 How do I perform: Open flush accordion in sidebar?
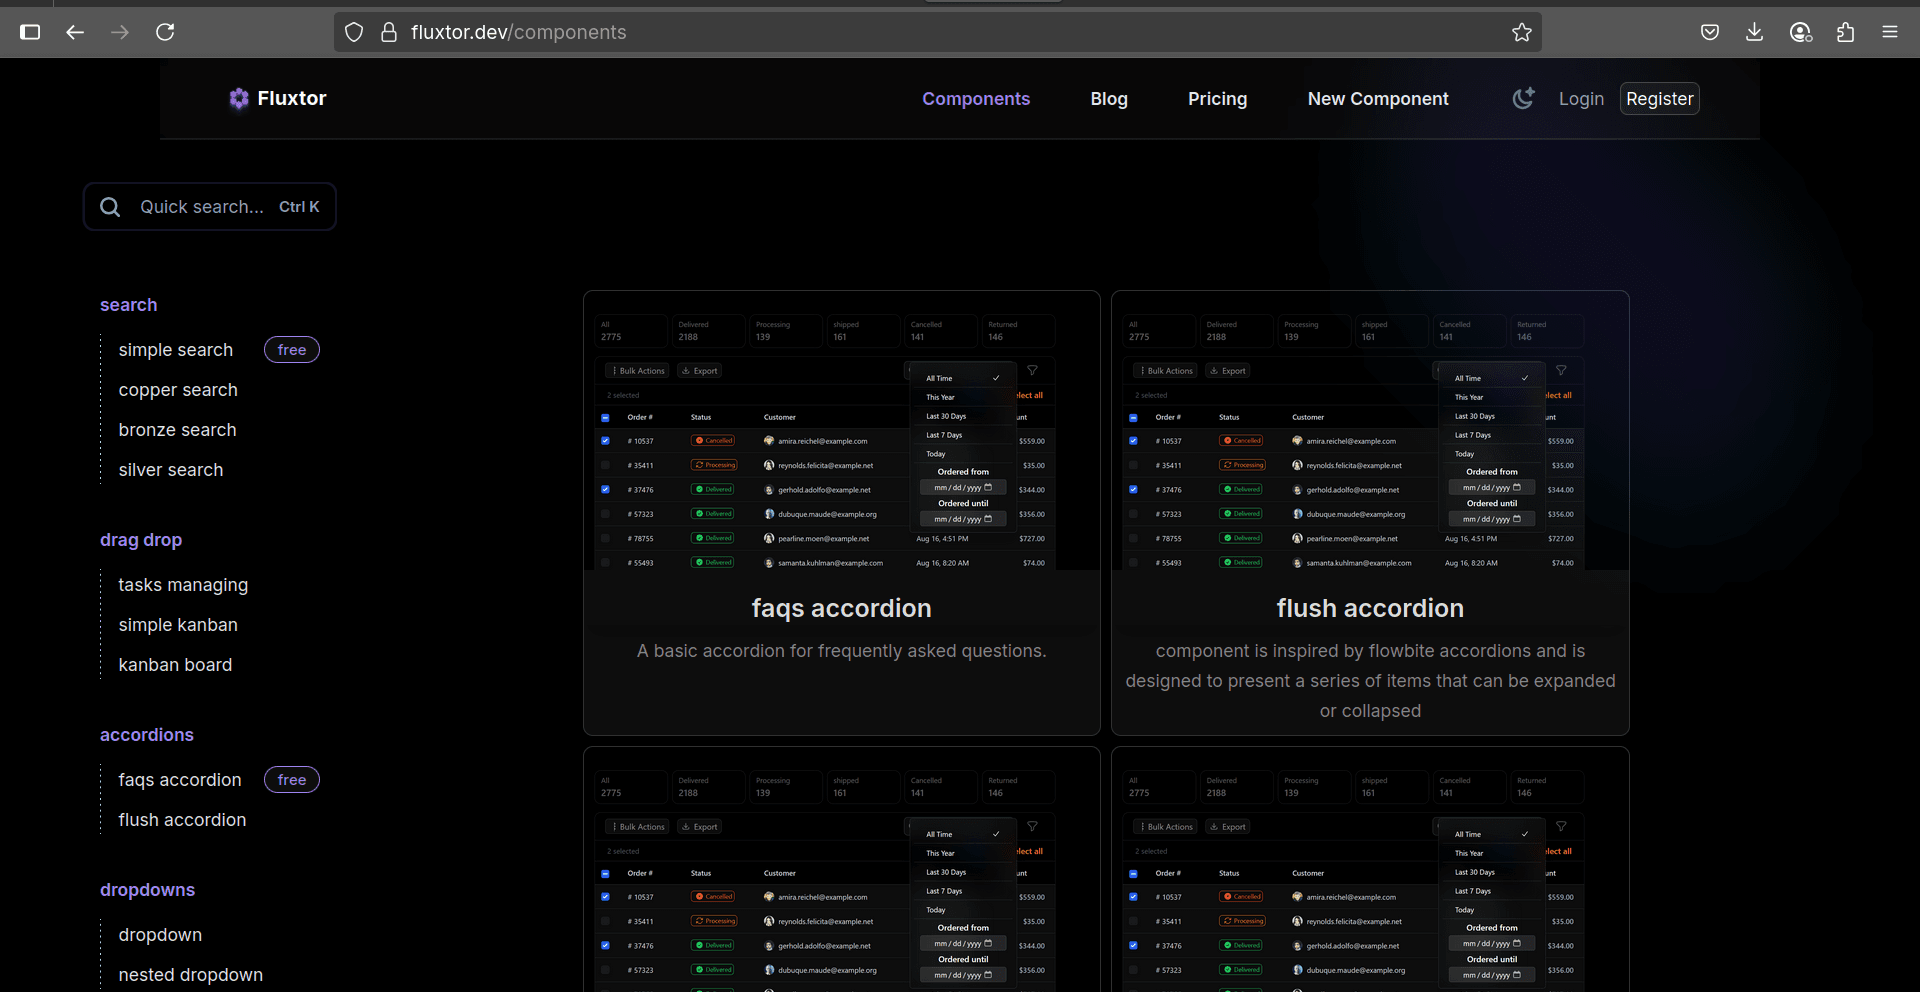(x=182, y=820)
